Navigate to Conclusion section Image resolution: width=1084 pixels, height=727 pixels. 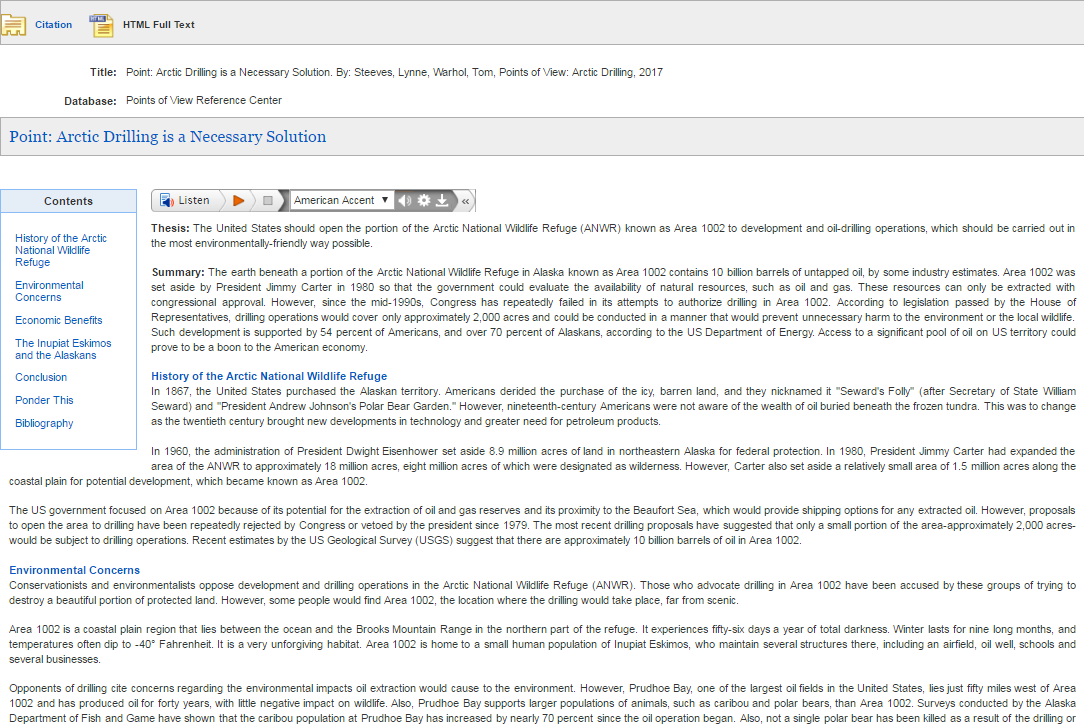point(41,377)
